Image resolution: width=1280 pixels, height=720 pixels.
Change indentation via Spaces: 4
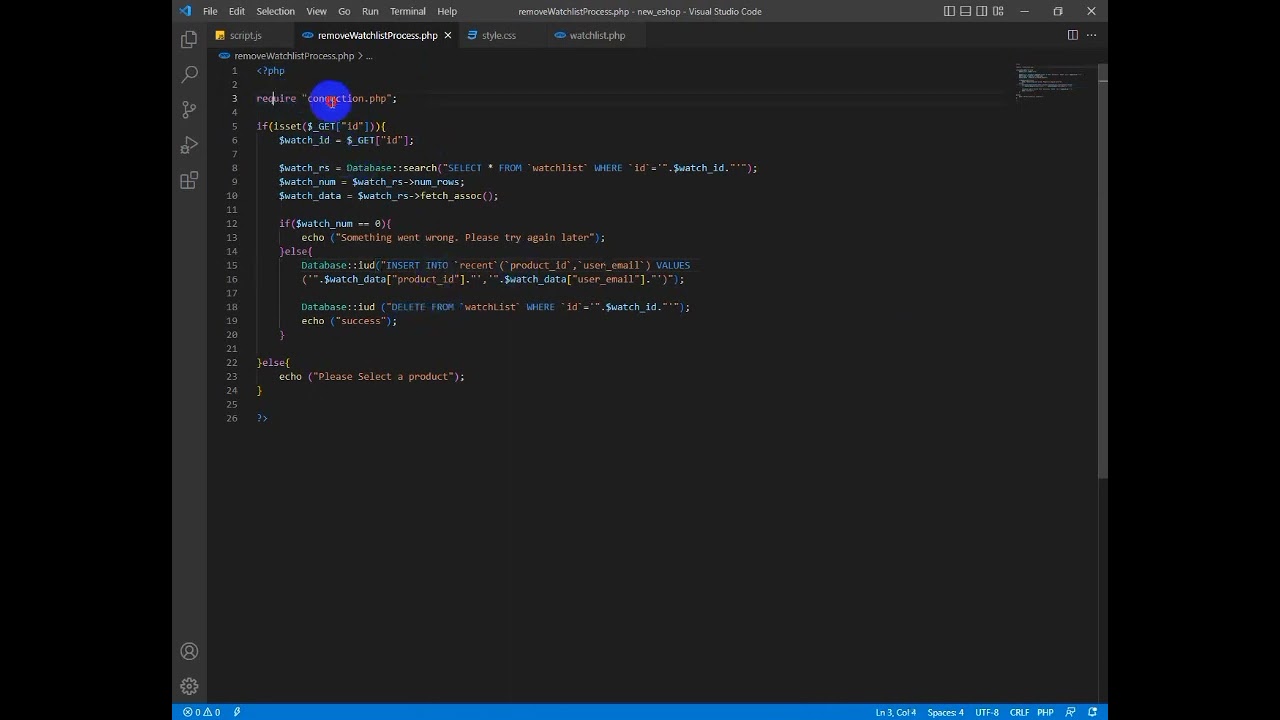pos(945,712)
